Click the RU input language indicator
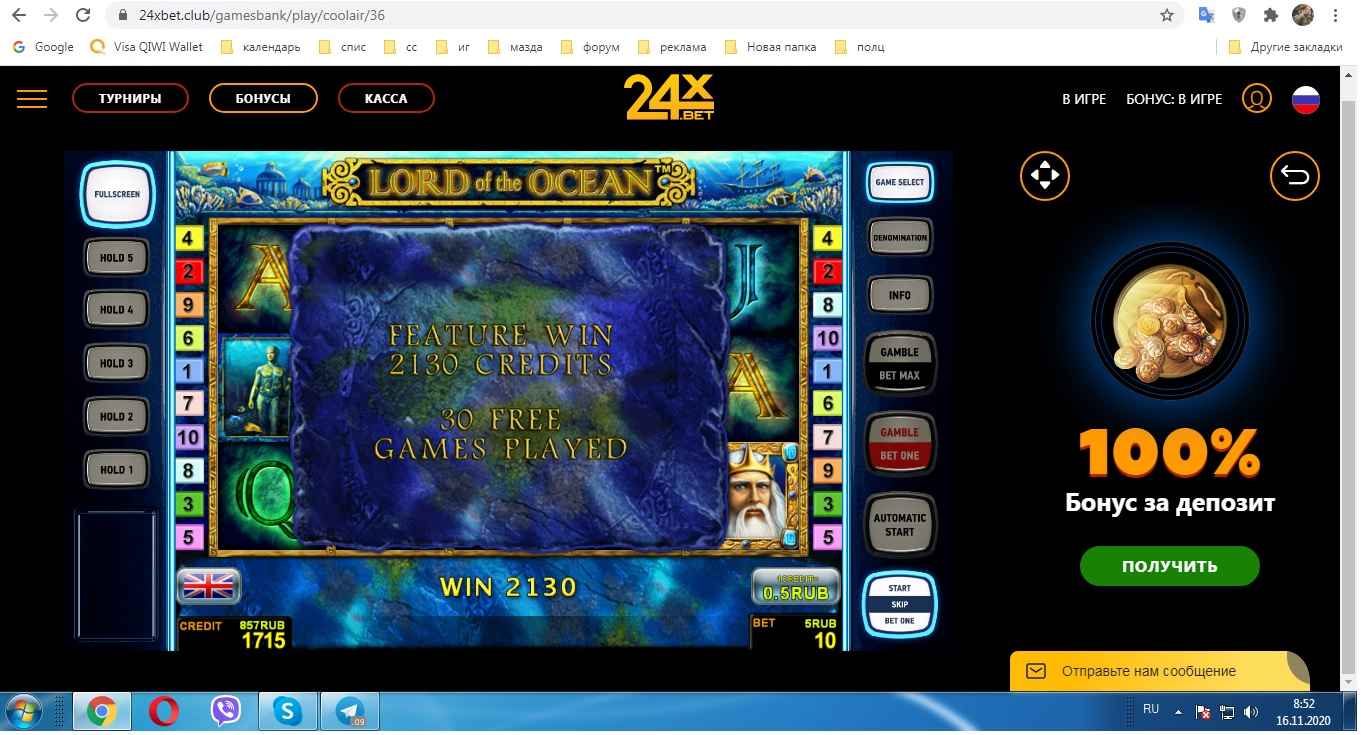This screenshot has height=735, width=1361. click(x=1151, y=709)
